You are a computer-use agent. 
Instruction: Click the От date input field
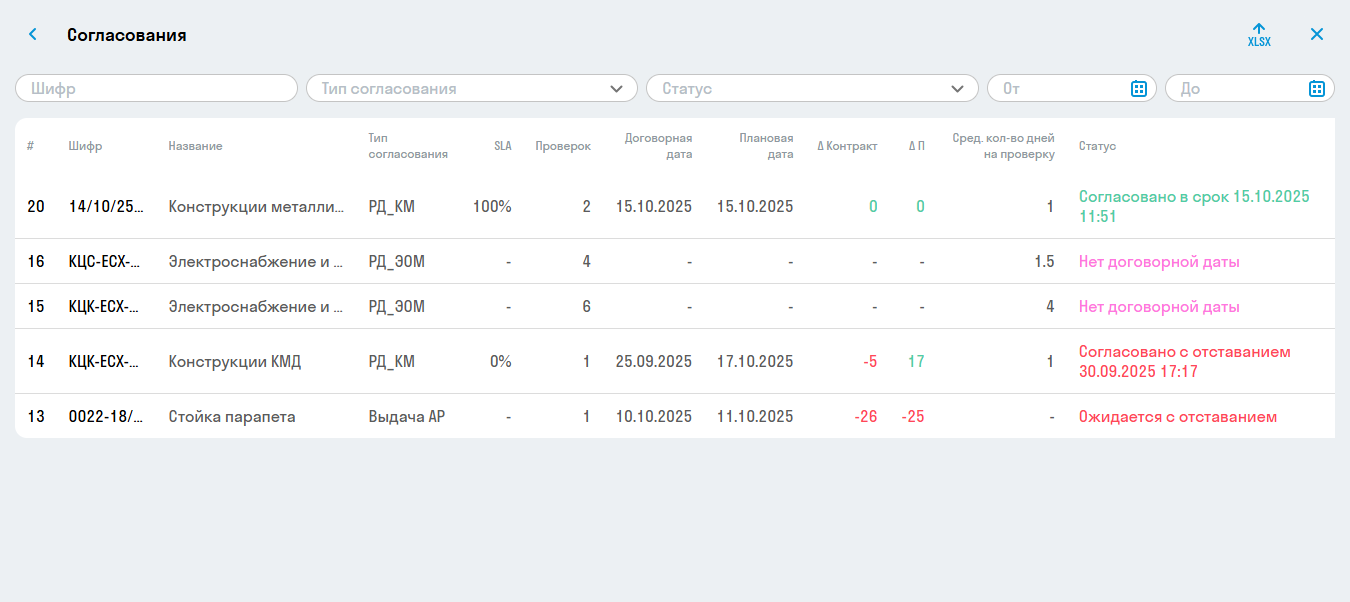click(x=1060, y=89)
